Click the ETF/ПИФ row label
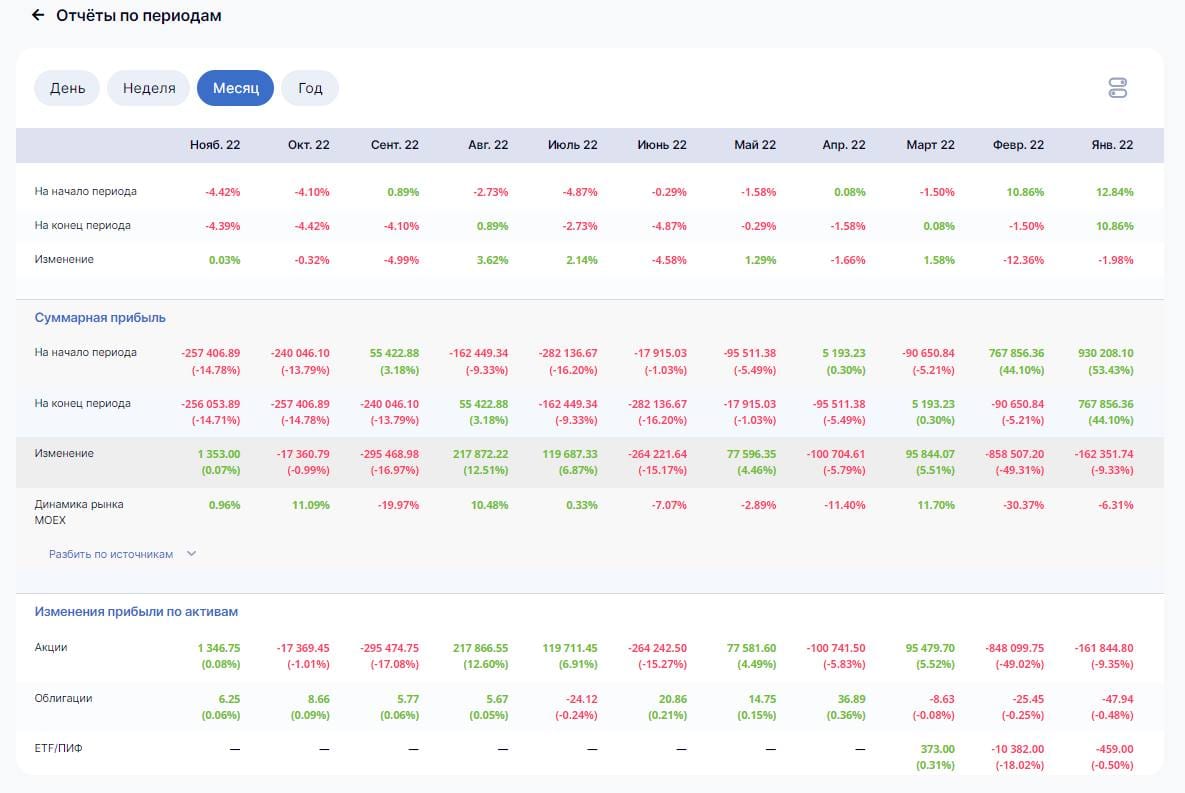1185x793 pixels. point(58,748)
